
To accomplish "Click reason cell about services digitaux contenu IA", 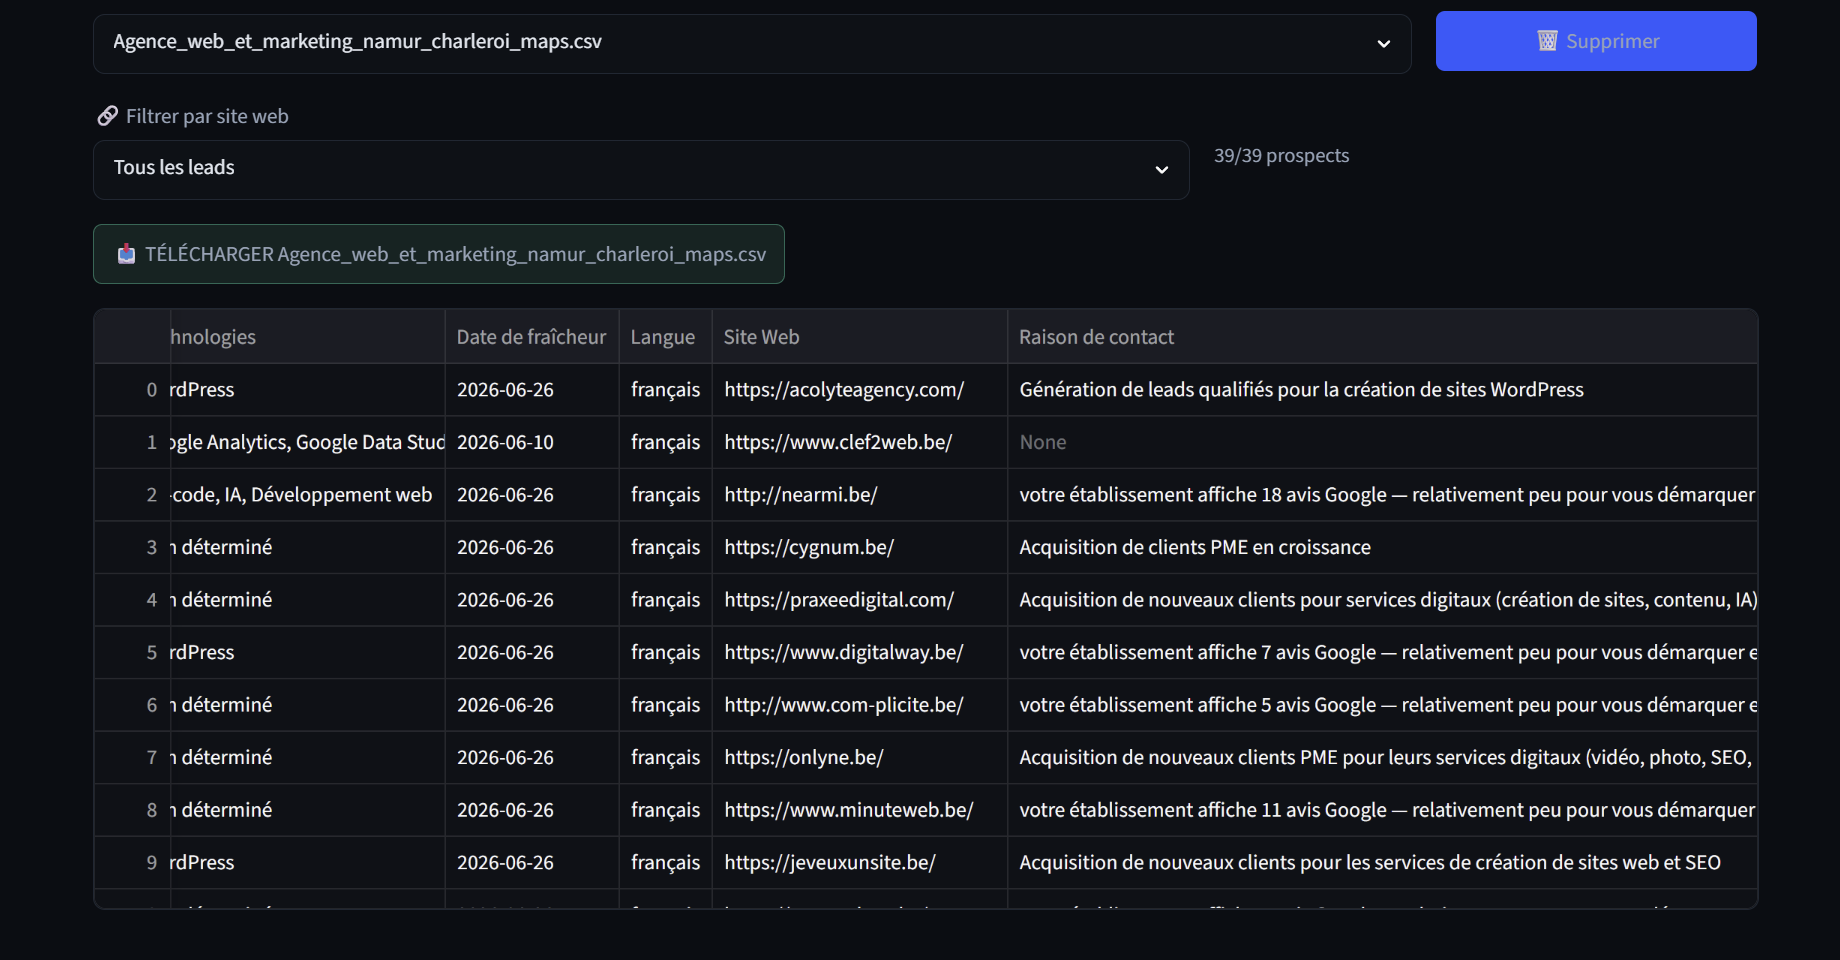I will coord(1382,600).
